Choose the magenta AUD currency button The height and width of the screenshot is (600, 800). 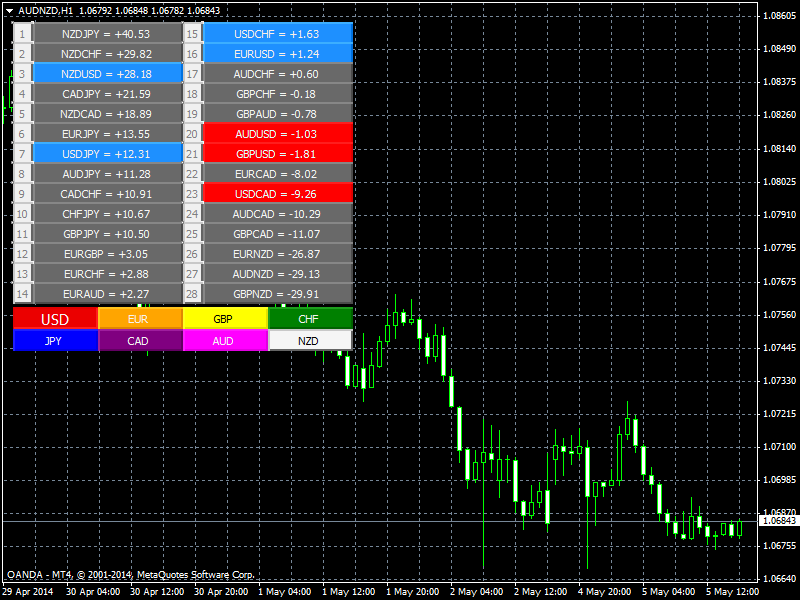pyautogui.click(x=225, y=341)
